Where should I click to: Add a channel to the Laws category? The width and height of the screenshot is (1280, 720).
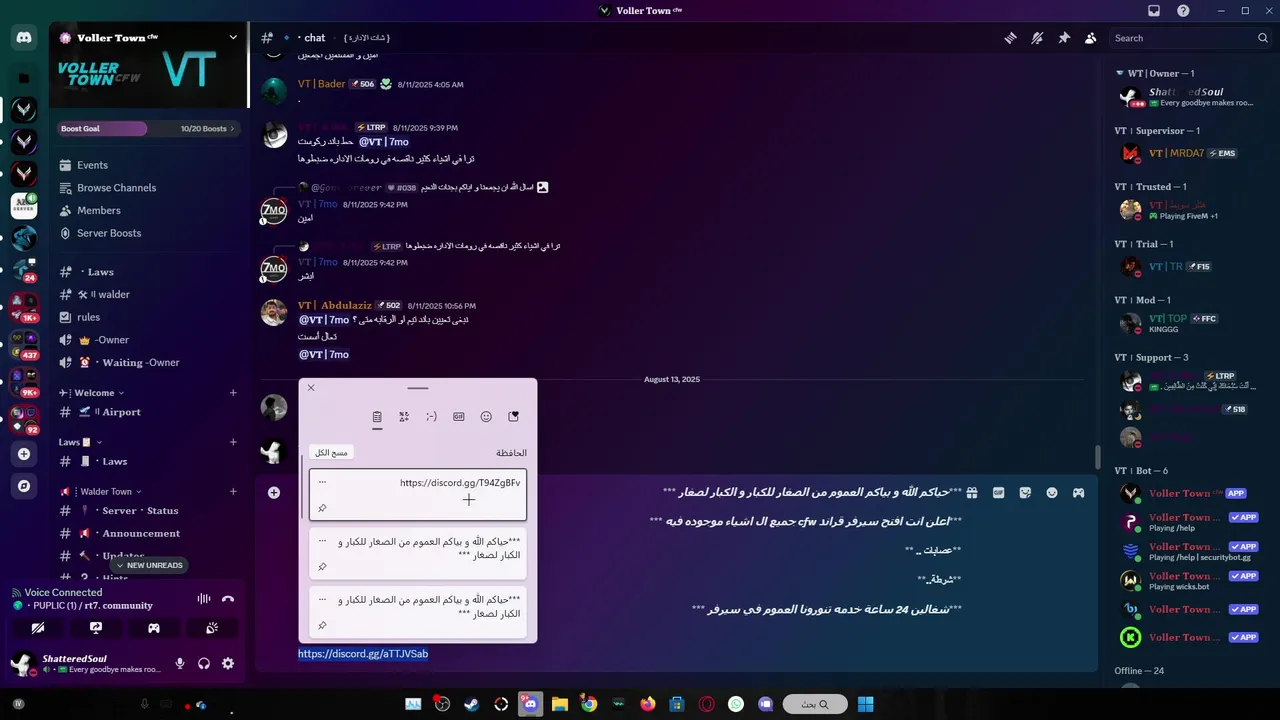[x=233, y=442]
